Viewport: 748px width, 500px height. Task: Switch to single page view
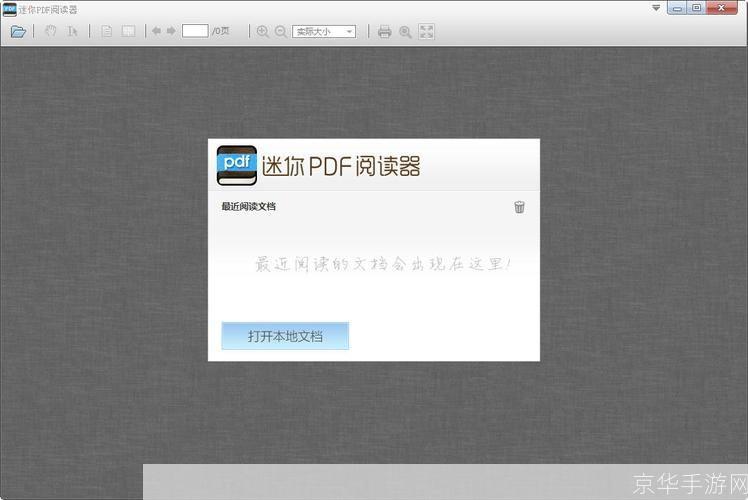pyautogui.click(x=107, y=31)
